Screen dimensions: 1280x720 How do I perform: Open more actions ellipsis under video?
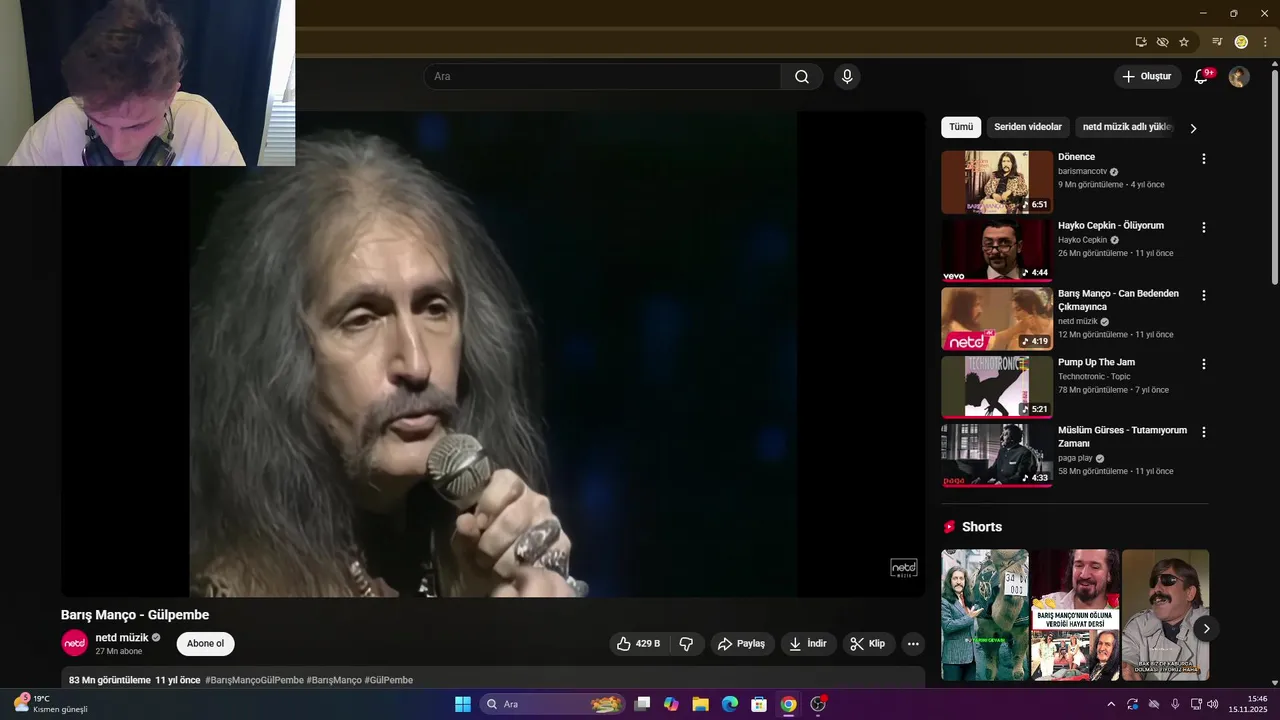[x=913, y=644]
